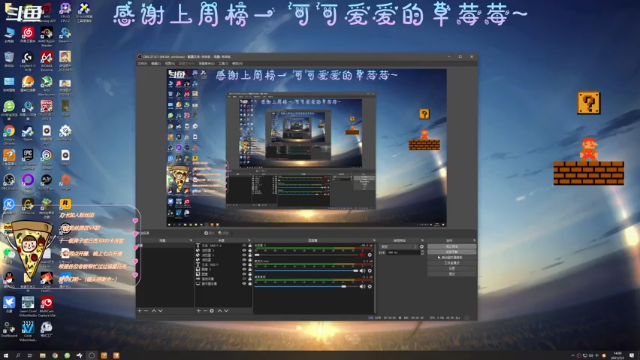This screenshot has width=640, height=360.
Task: Open AIDA64 Extreme desktop icon
Action: coord(46,60)
